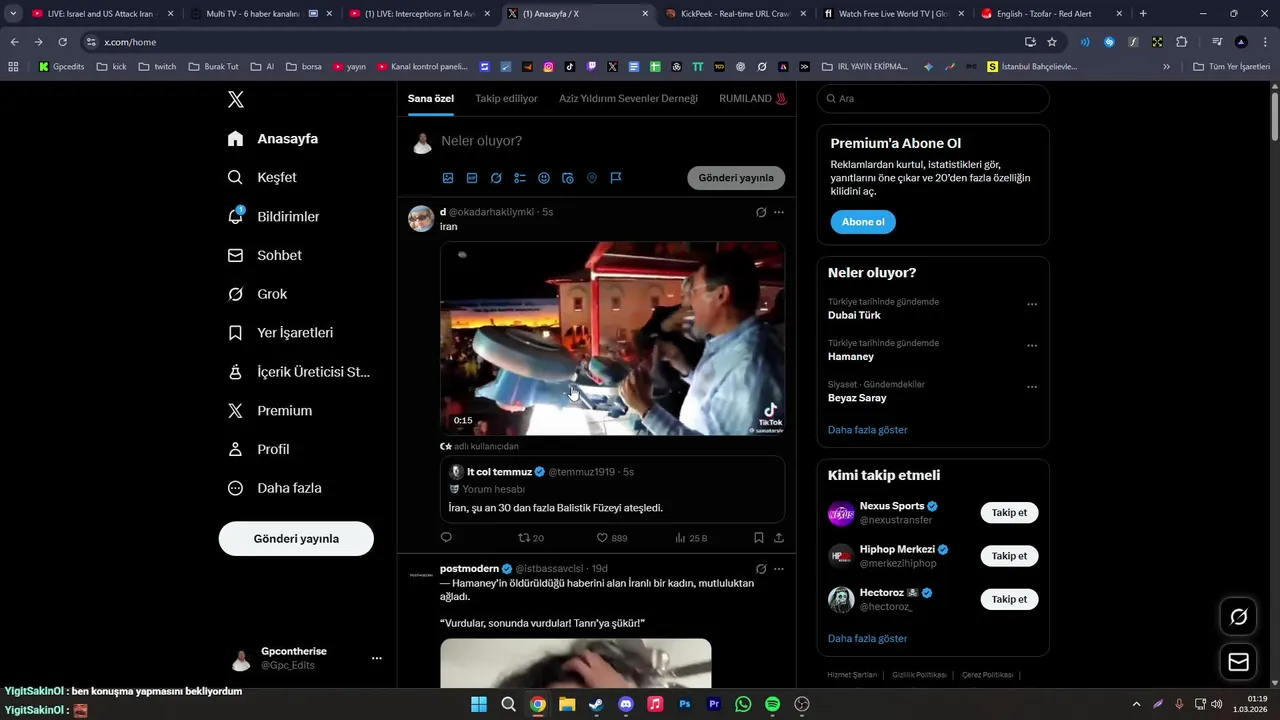Viewport: 1280px width, 720px height.
Task: Open Aziz Yıldırım Sevenler Derneği tab
Action: [628, 99]
